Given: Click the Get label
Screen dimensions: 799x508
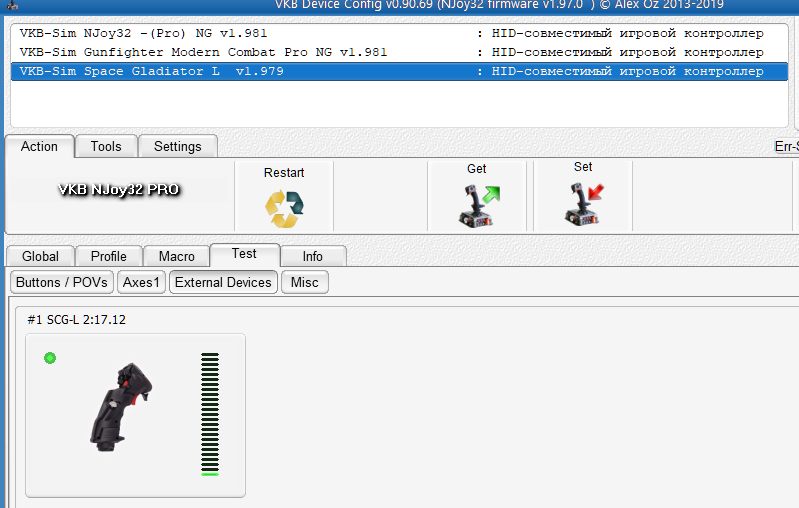Looking at the screenshot, I should tap(476, 169).
